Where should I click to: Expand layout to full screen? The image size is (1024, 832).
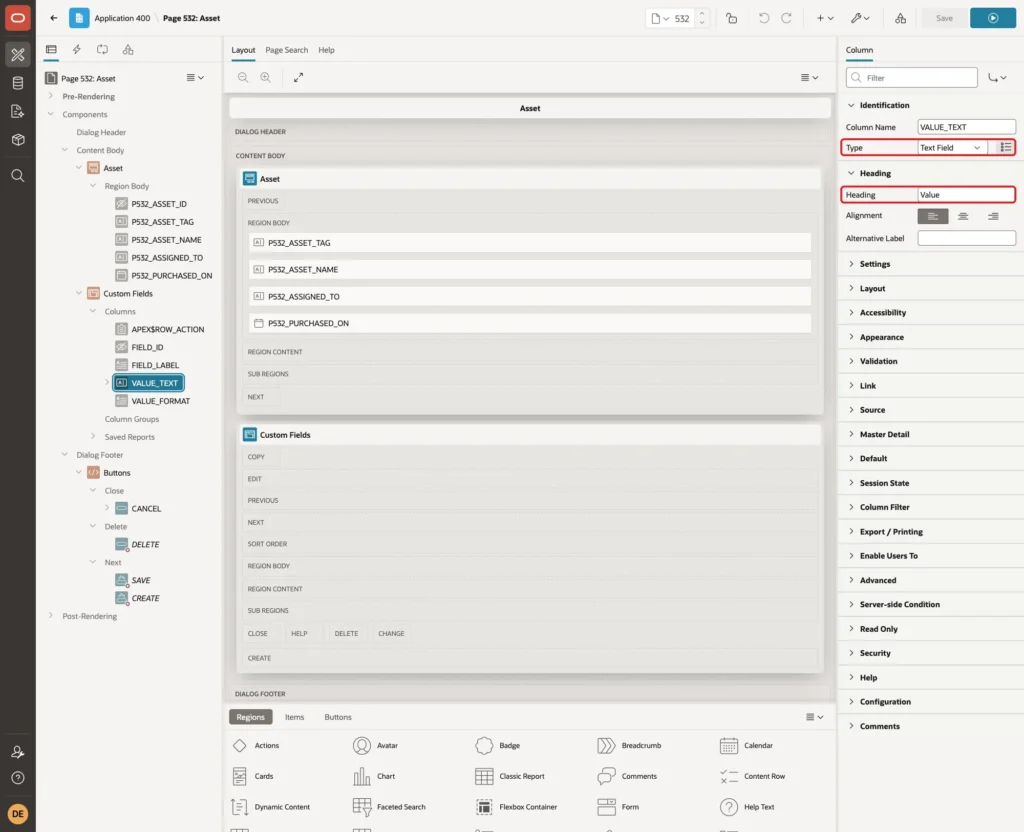pos(298,77)
